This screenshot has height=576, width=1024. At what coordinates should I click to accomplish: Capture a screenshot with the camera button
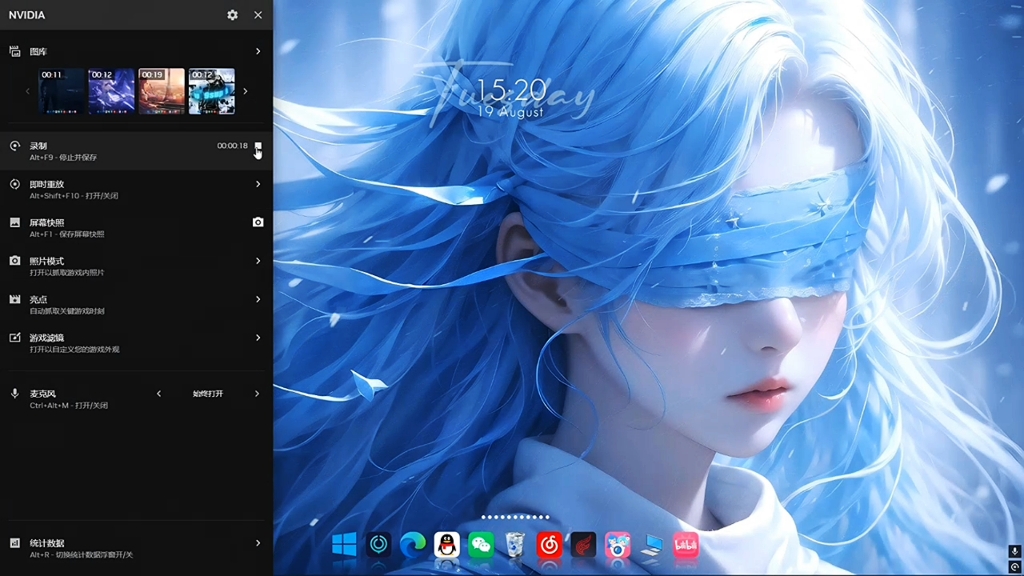pyautogui.click(x=258, y=223)
